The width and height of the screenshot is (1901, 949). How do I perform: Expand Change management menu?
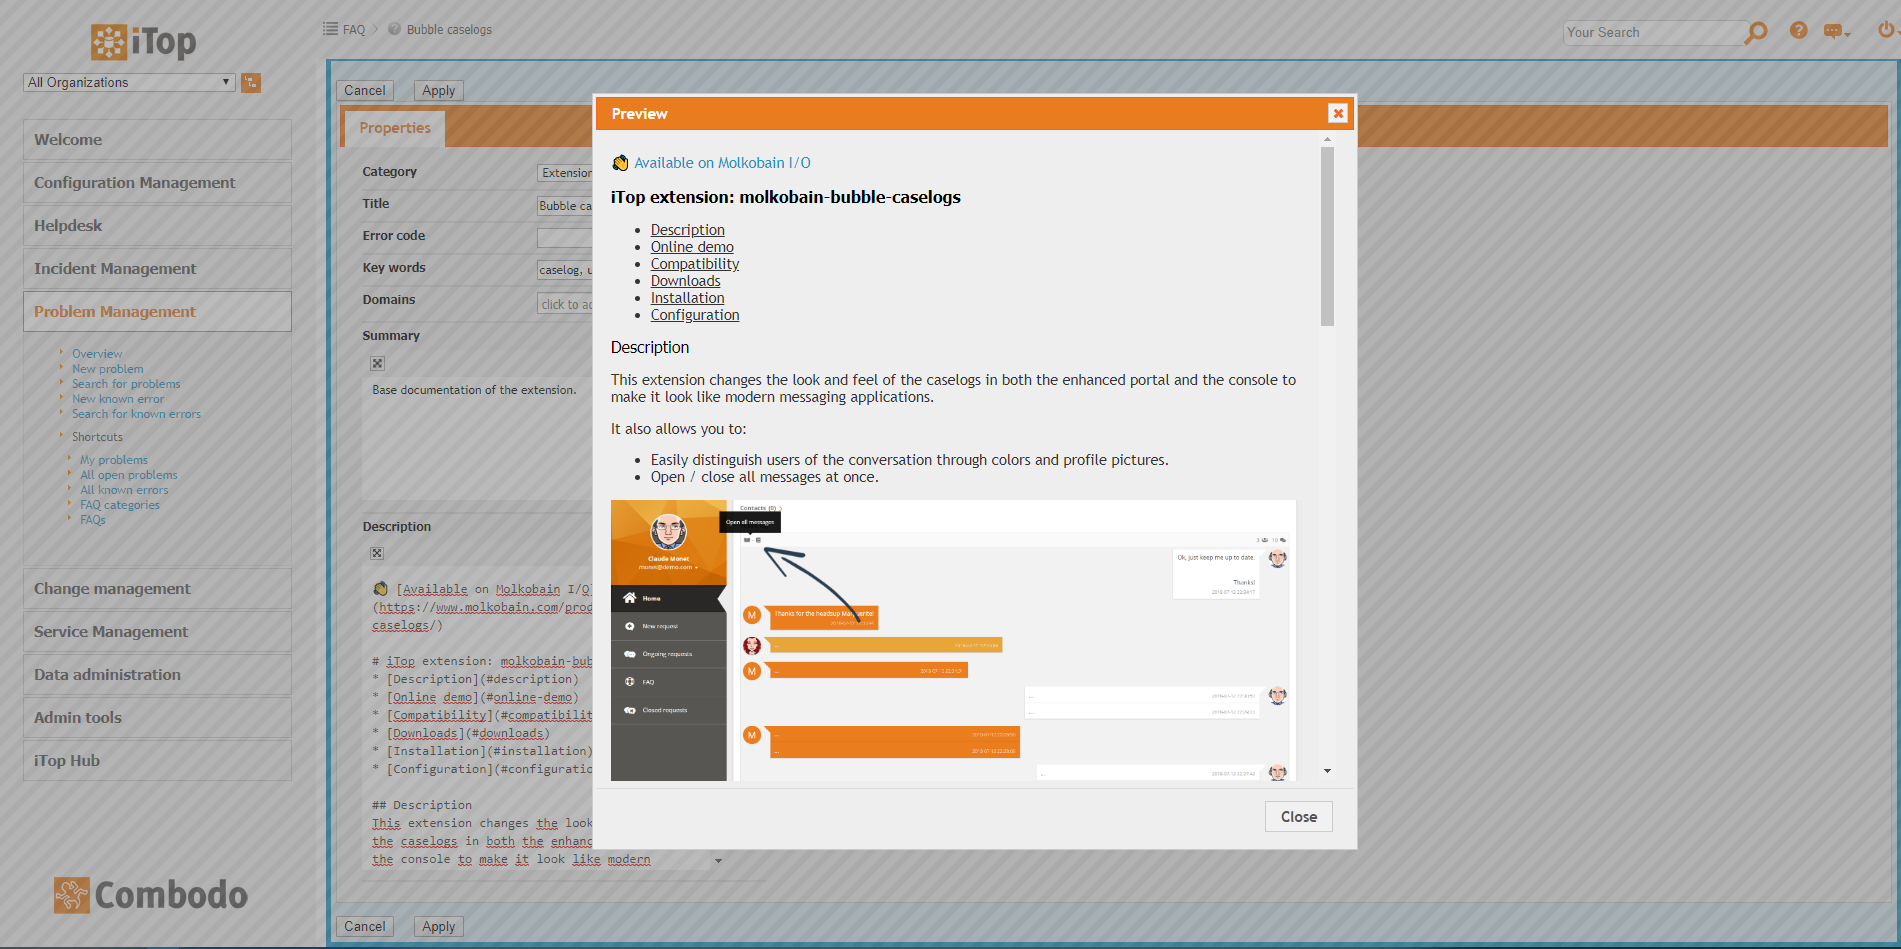pos(157,589)
